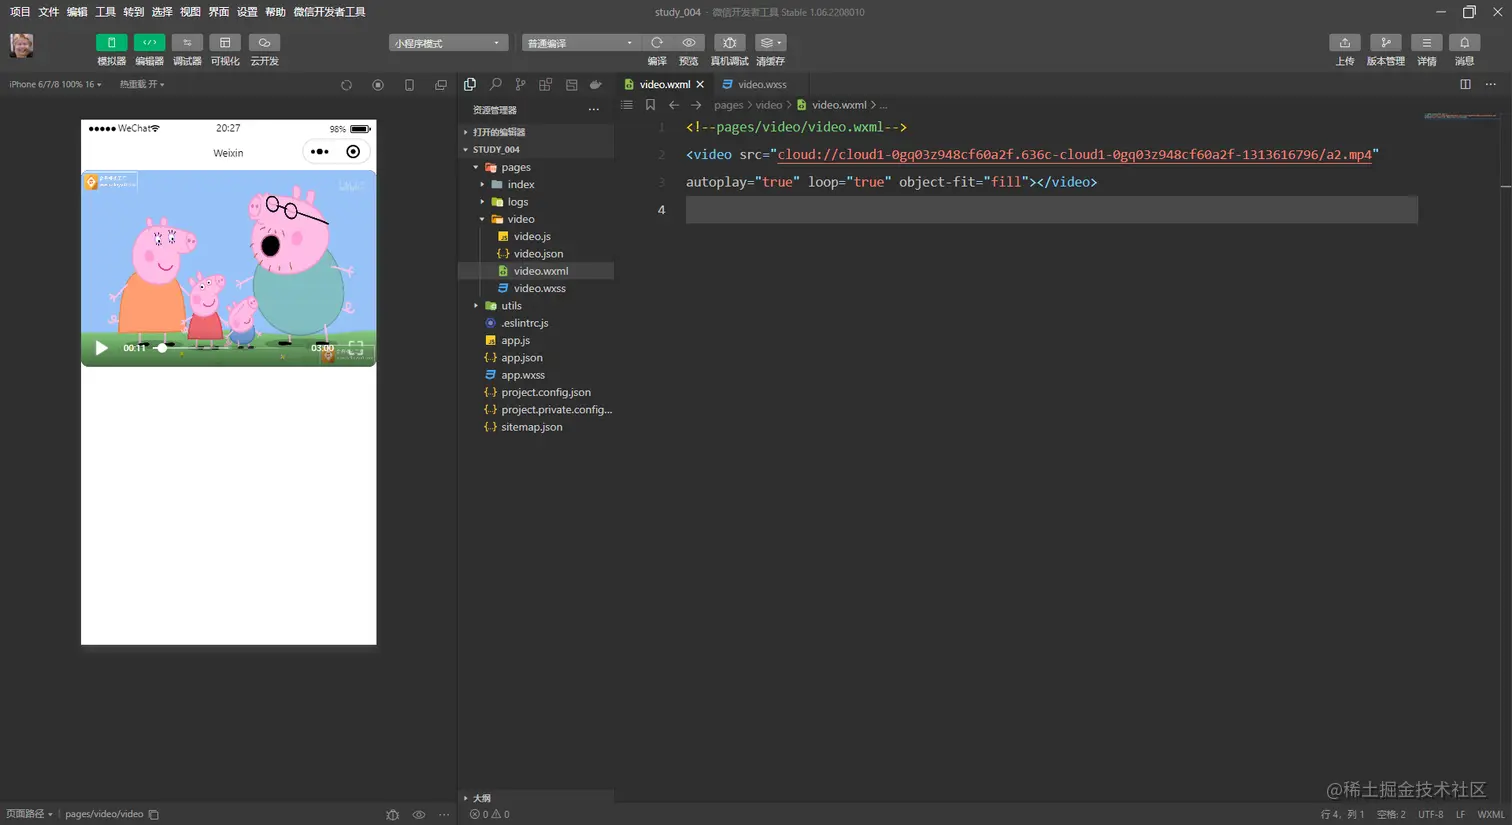Screen dimensions: 1512x825
Task: Open video.json in file tree
Action: click(x=536, y=254)
